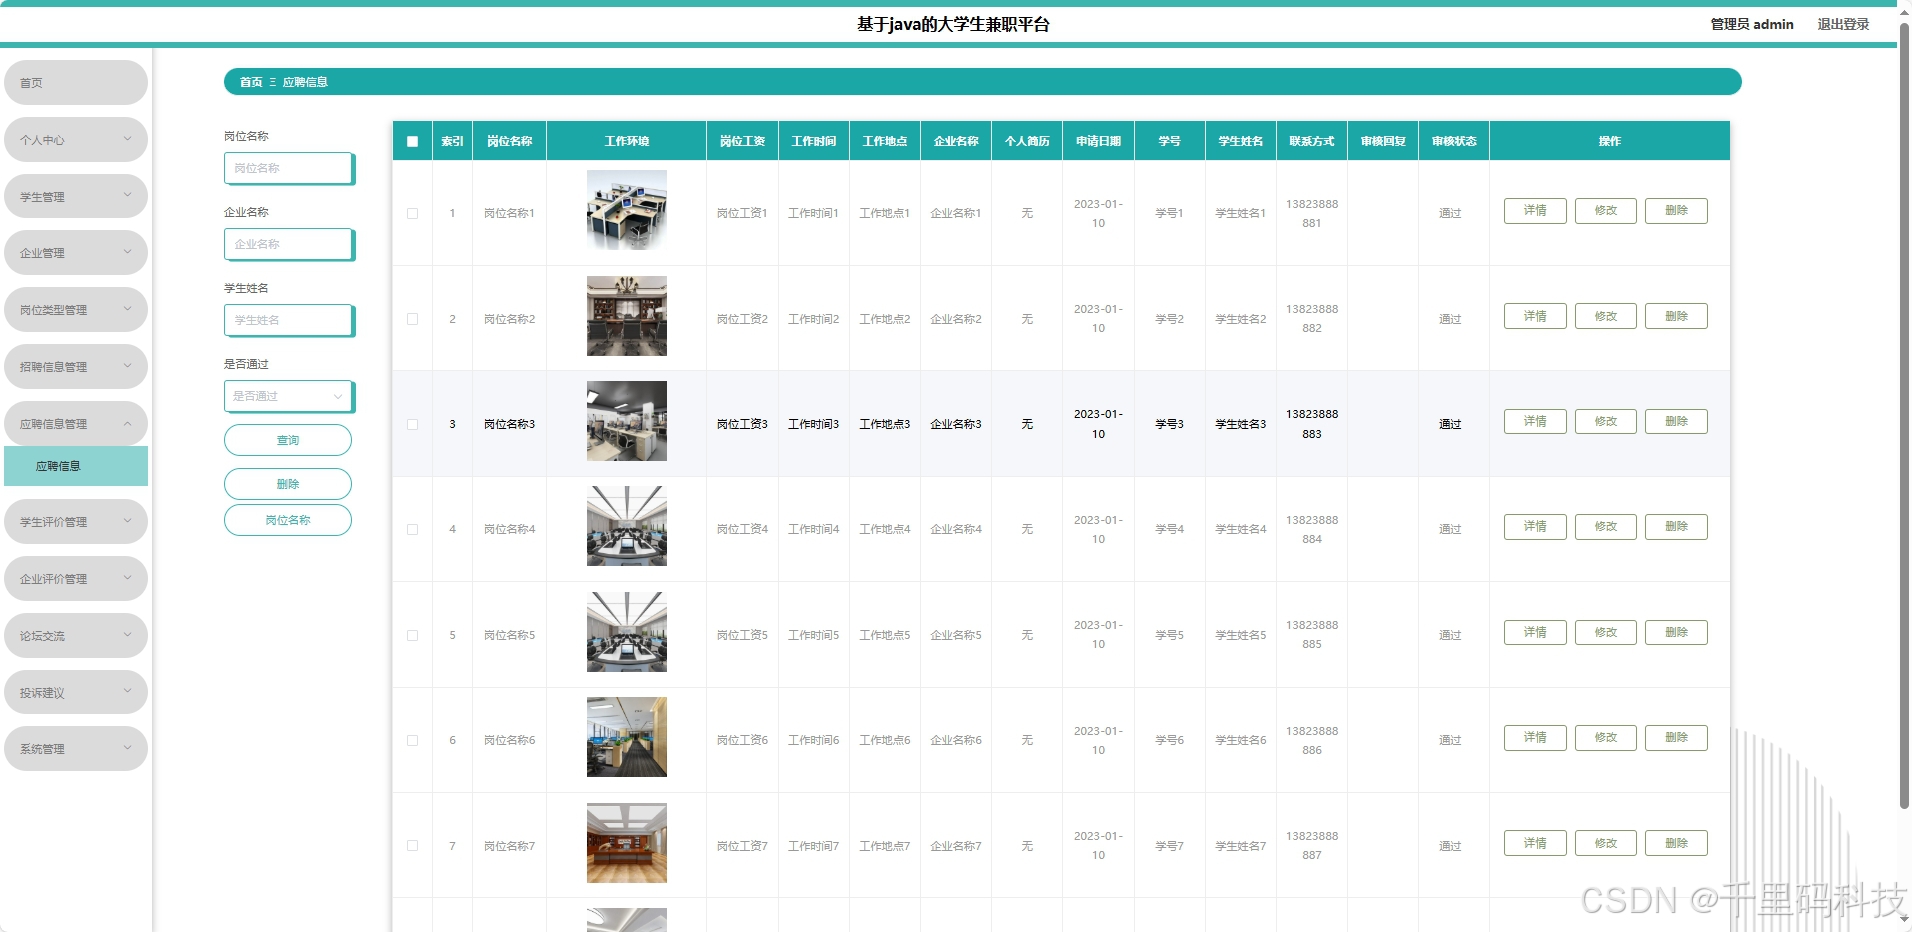Check the row checkbox for 岗位名称4

tap(412, 529)
